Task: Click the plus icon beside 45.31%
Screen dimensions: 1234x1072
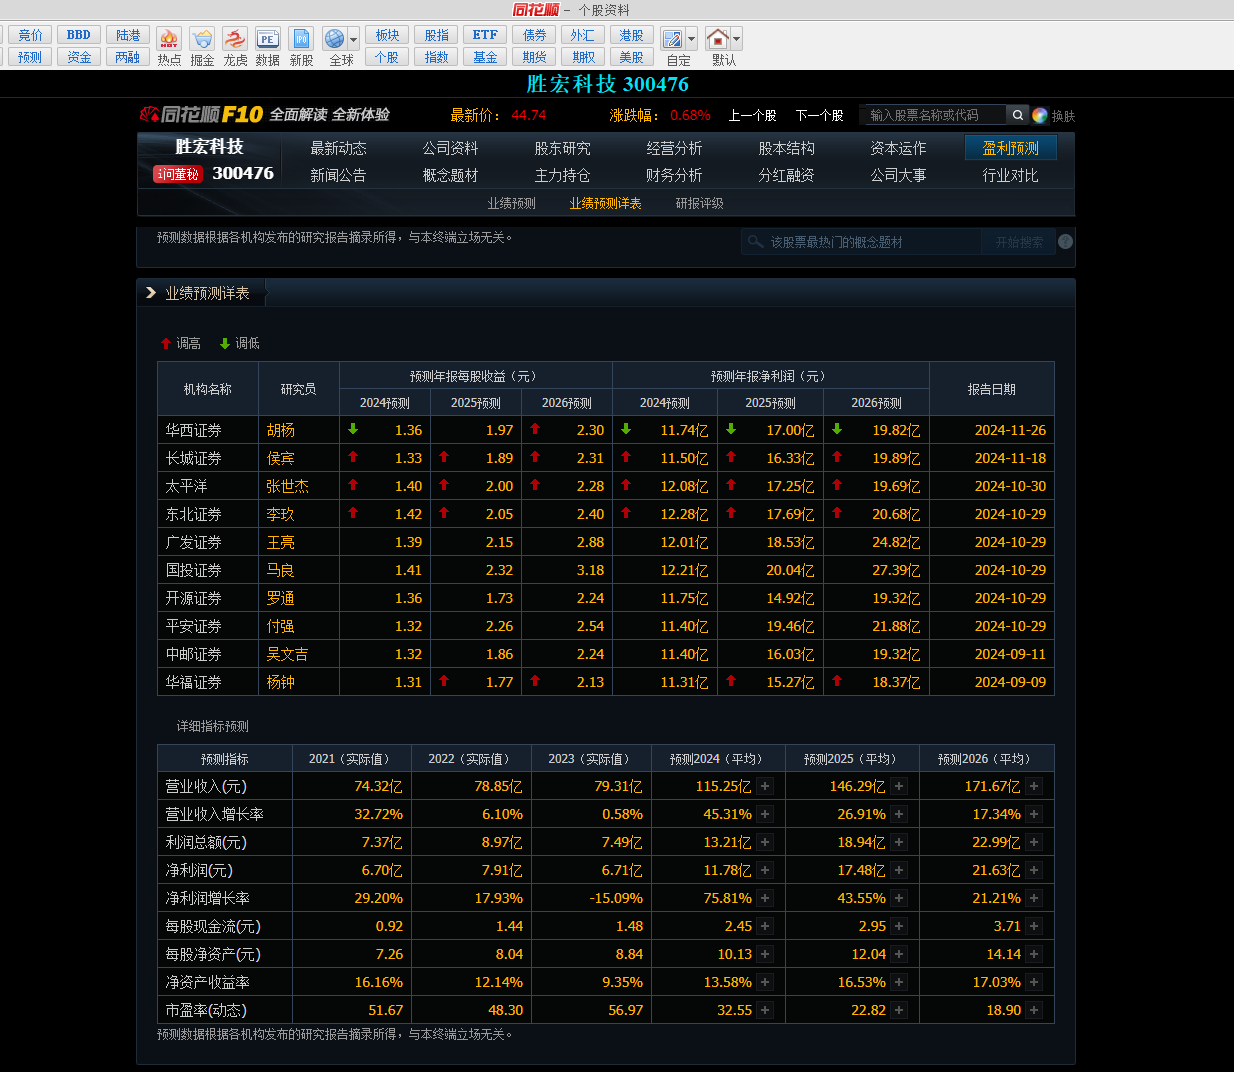Action: coord(765,814)
